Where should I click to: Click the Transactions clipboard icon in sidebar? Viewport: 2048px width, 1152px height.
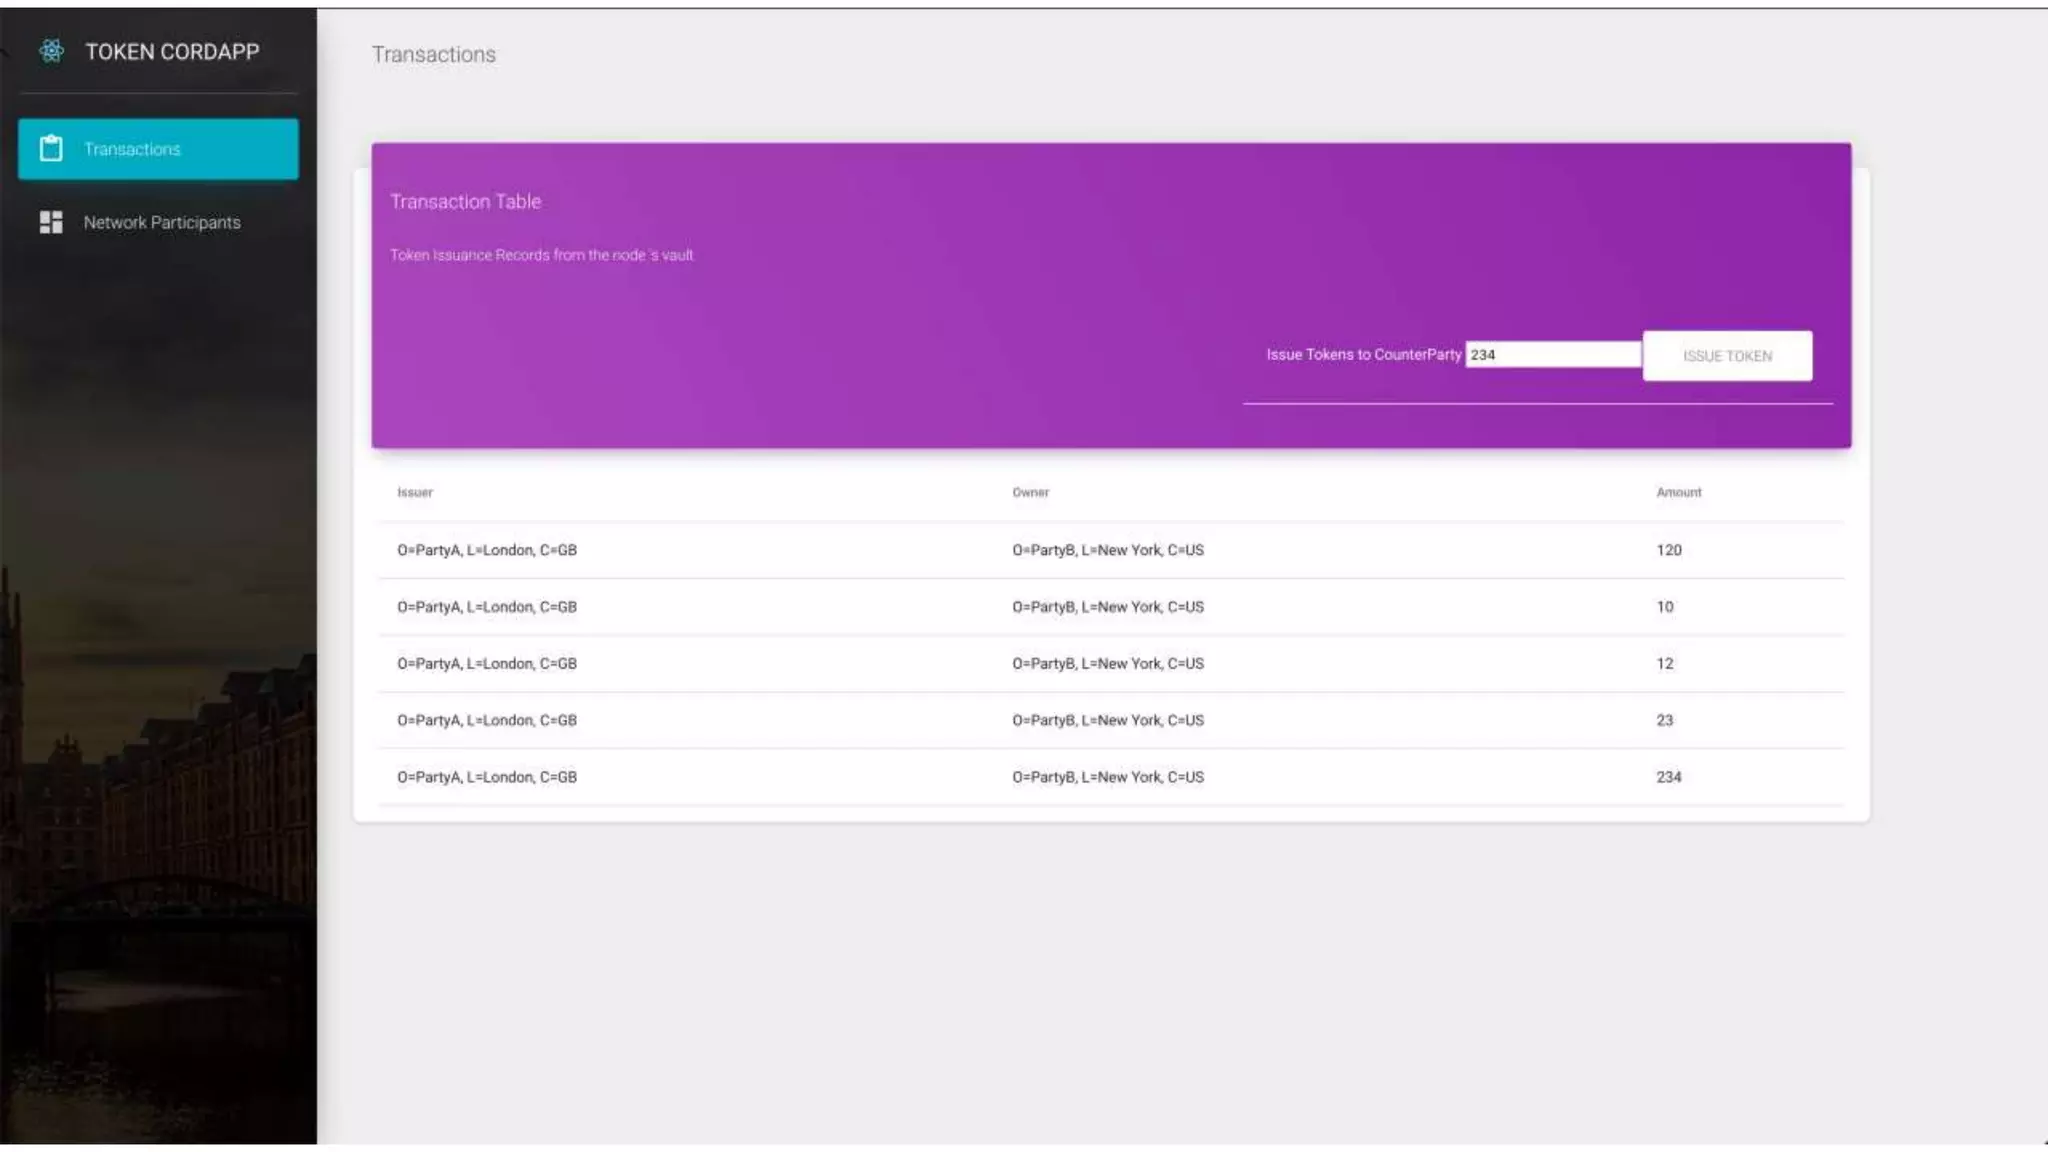pyautogui.click(x=51, y=149)
